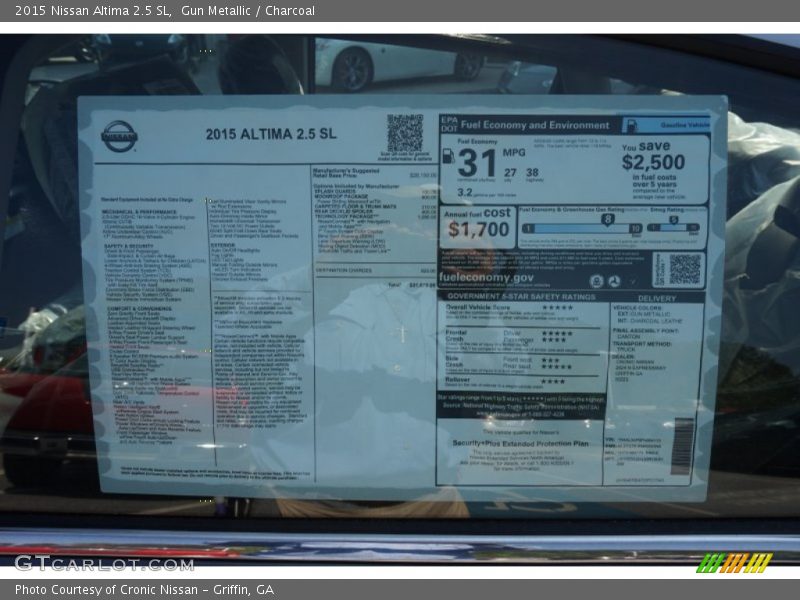Click the '27' city MPG value
800x600 pixels.
(x=510, y=173)
